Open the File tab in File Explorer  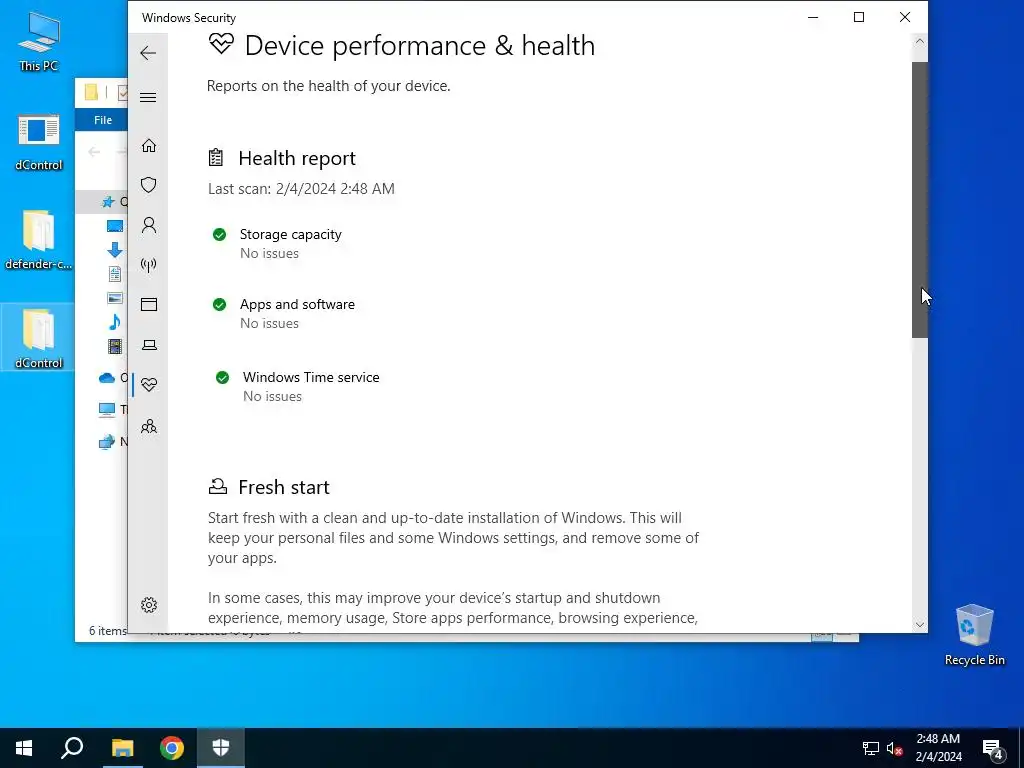(103, 120)
